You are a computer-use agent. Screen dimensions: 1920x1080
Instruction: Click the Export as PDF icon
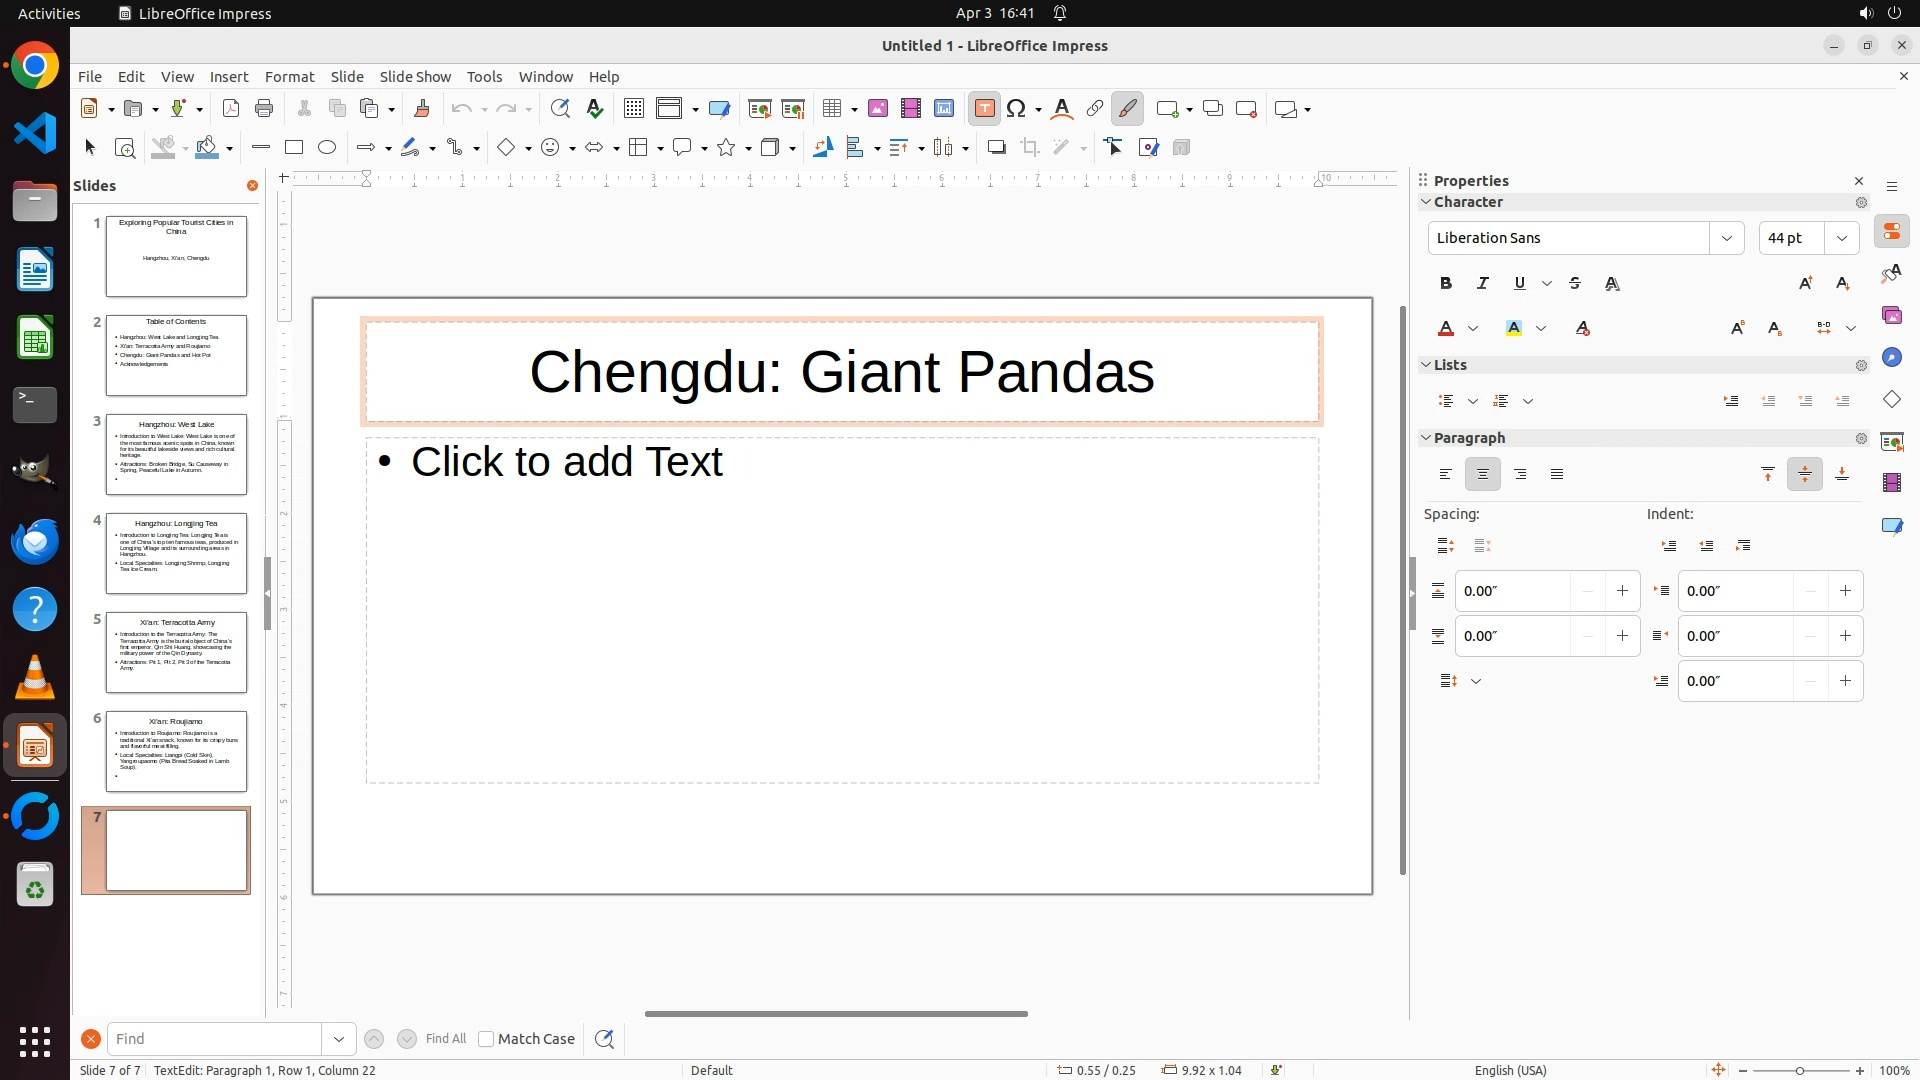(x=231, y=109)
